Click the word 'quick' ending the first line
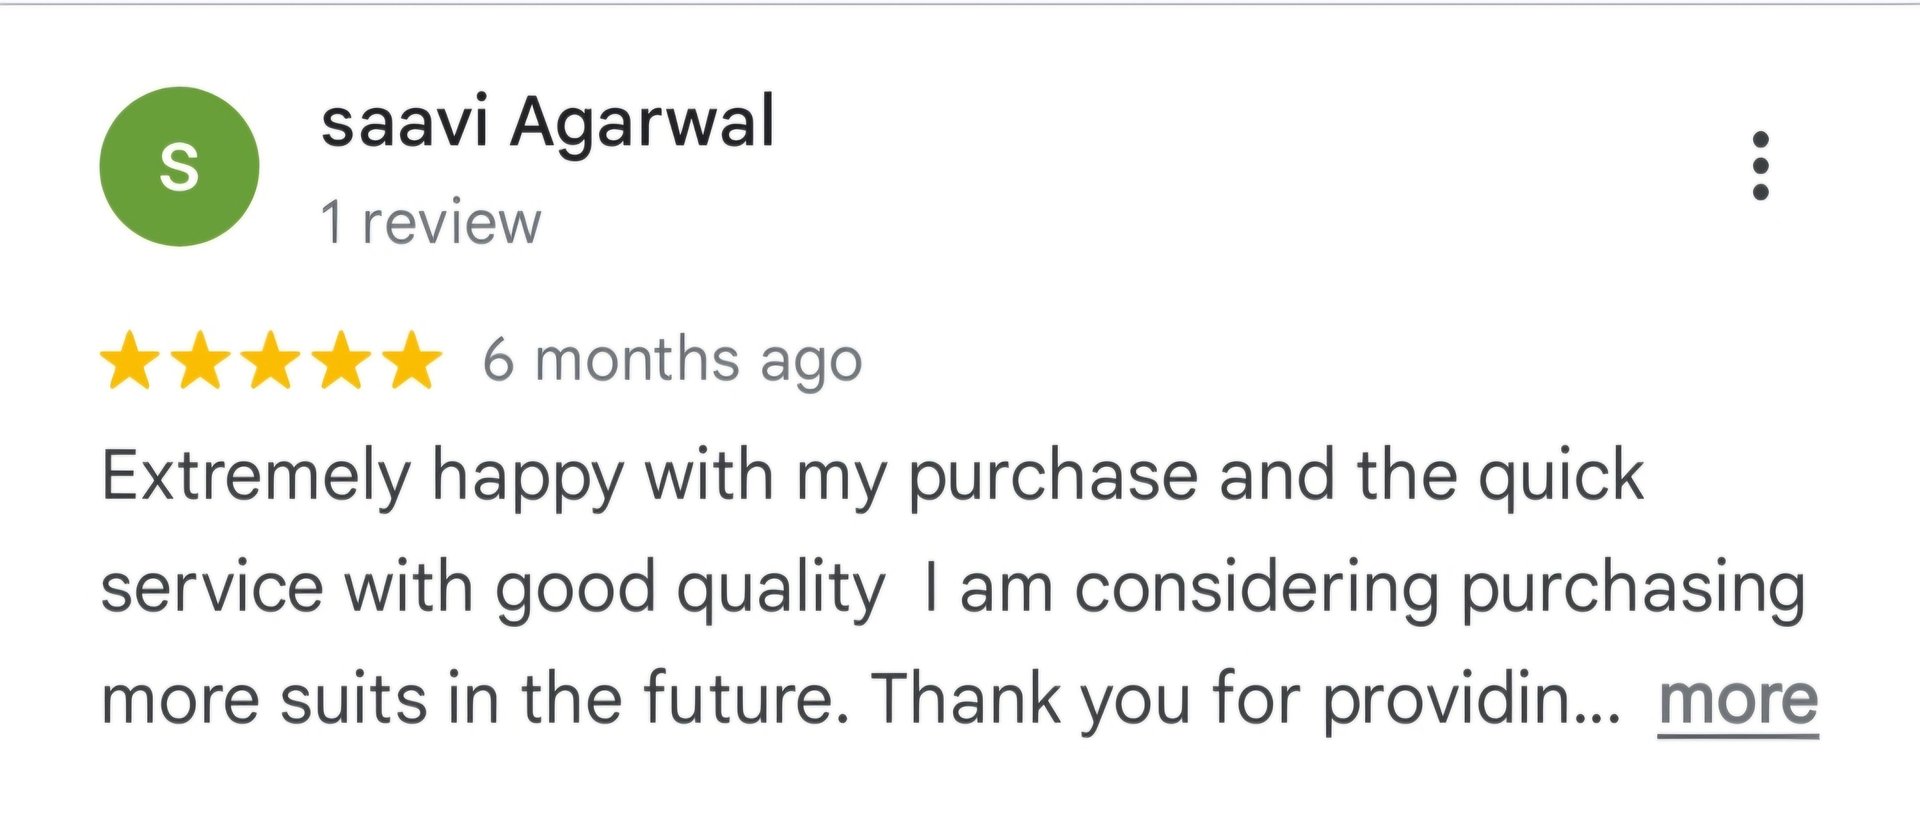Screen dimensions: 1920x821 click(x=1560, y=476)
